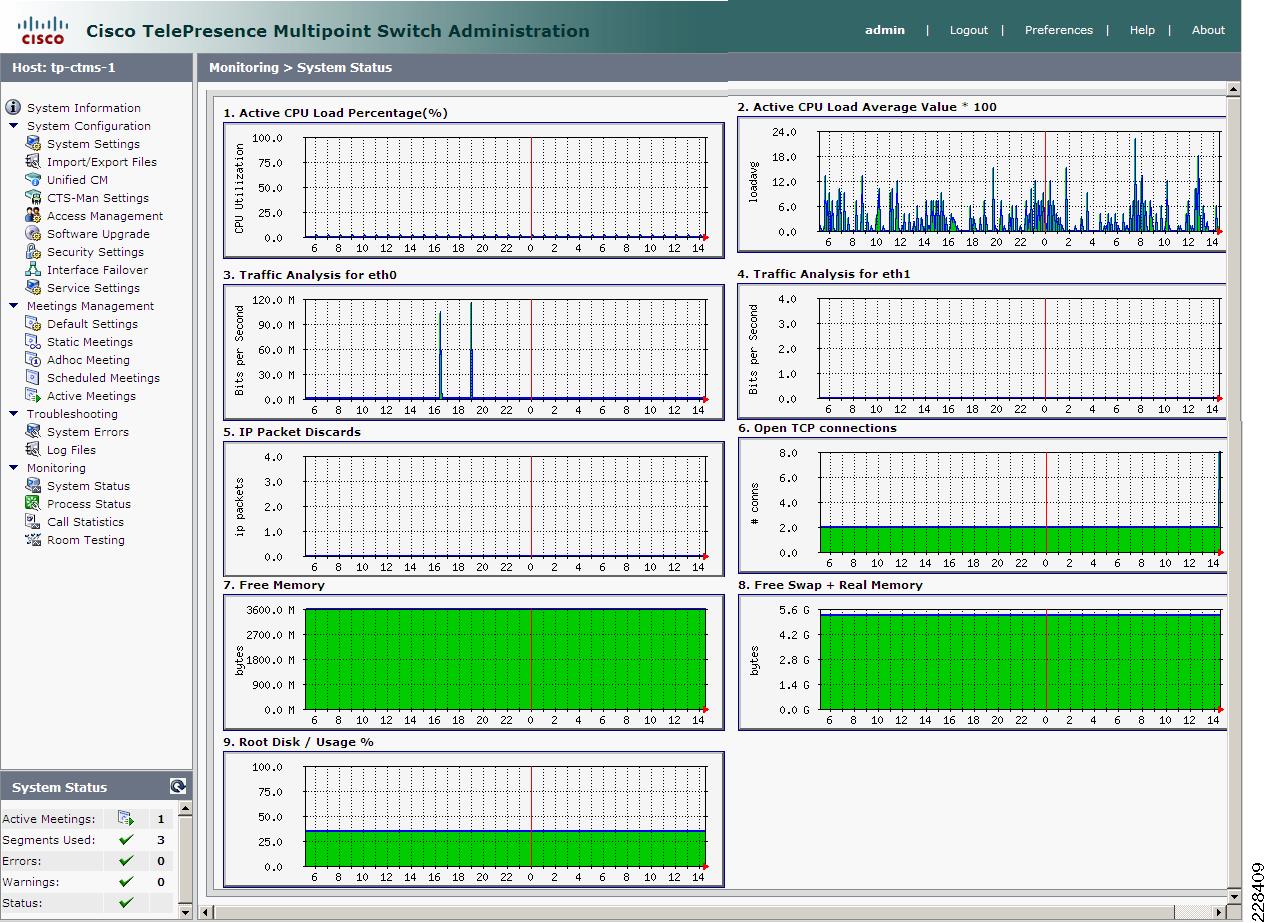This screenshot has height=923, width=1266.
Task: Open the Help menu item
Action: coord(1142,30)
